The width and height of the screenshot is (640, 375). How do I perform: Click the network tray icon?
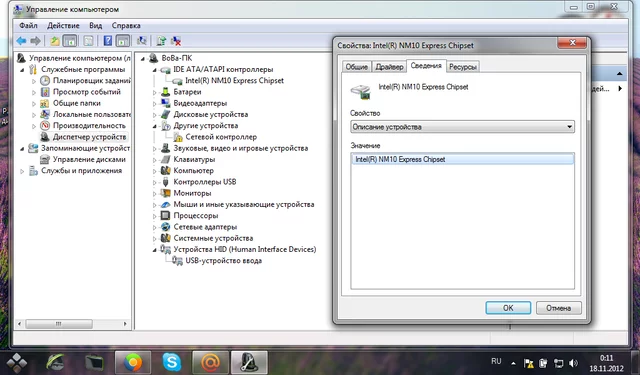[558, 363]
